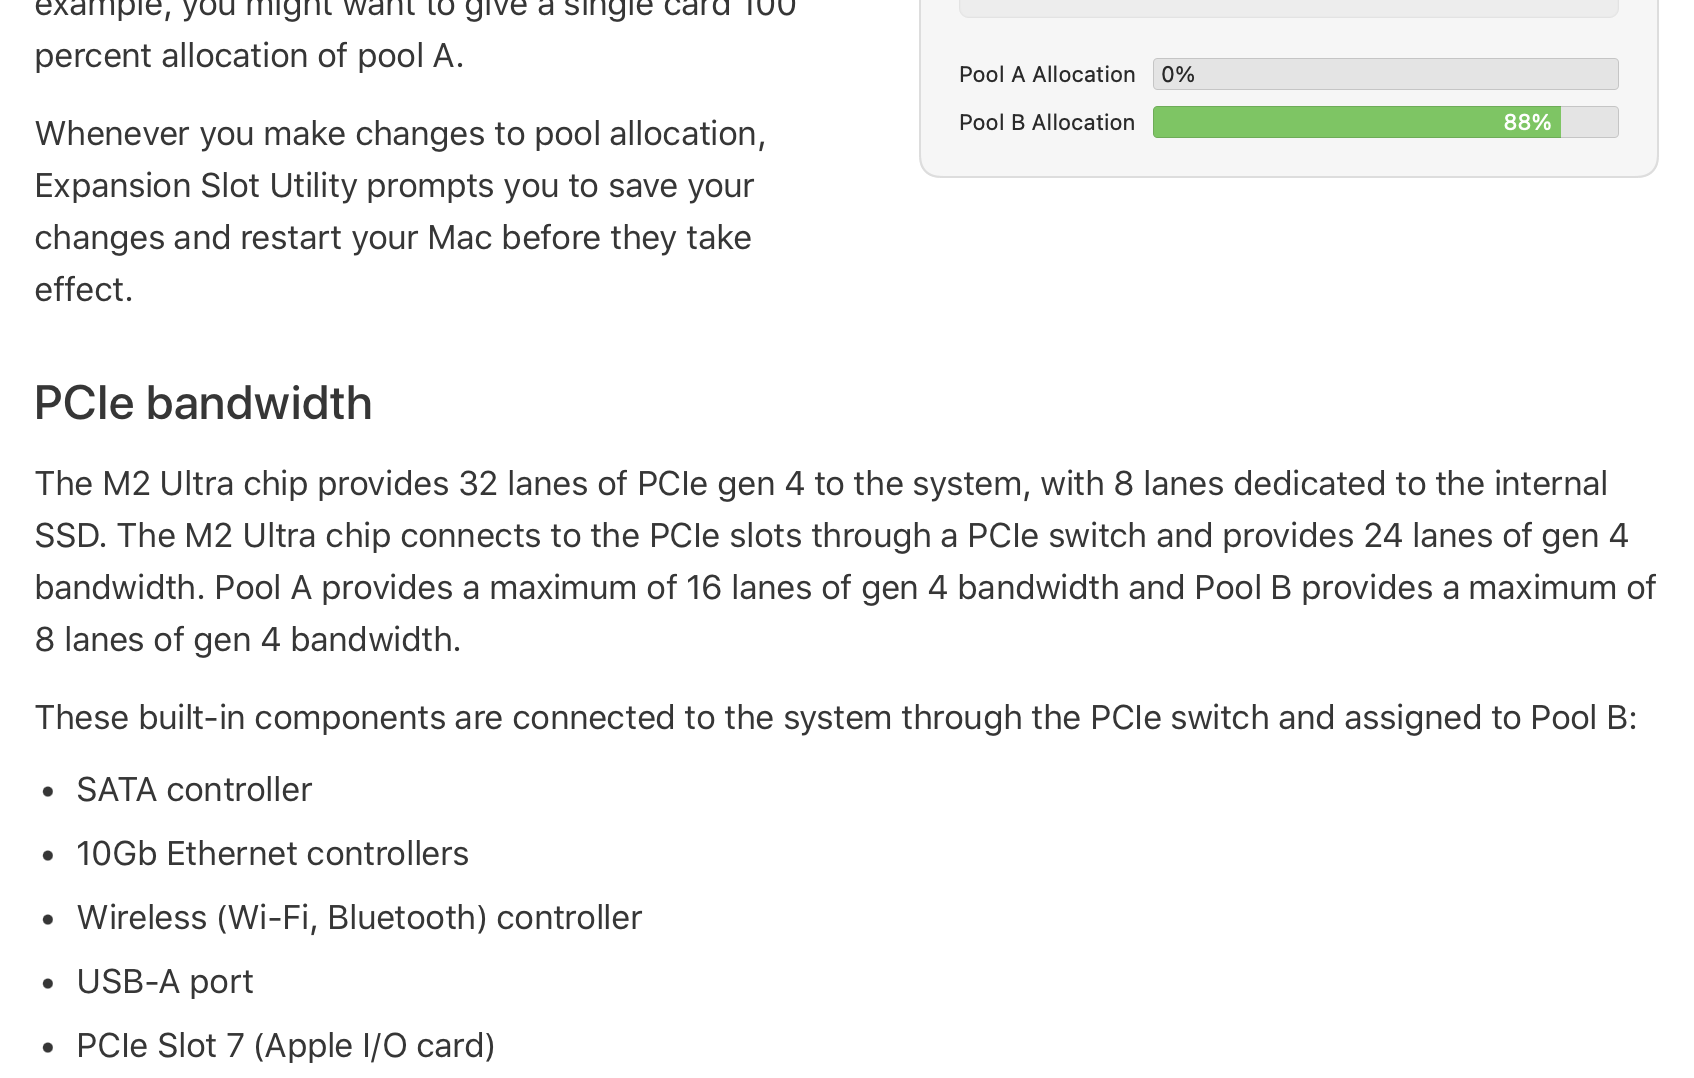Click the "Pool A Allocation" label text
Viewport: 1694px width, 1078px height.
[x=1046, y=75]
